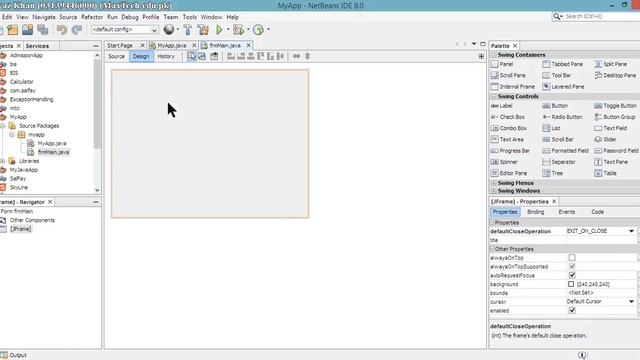Select Button control in Palette
Image resolution: width=640 pixels, height=360 pixels.
coord(555,106)
